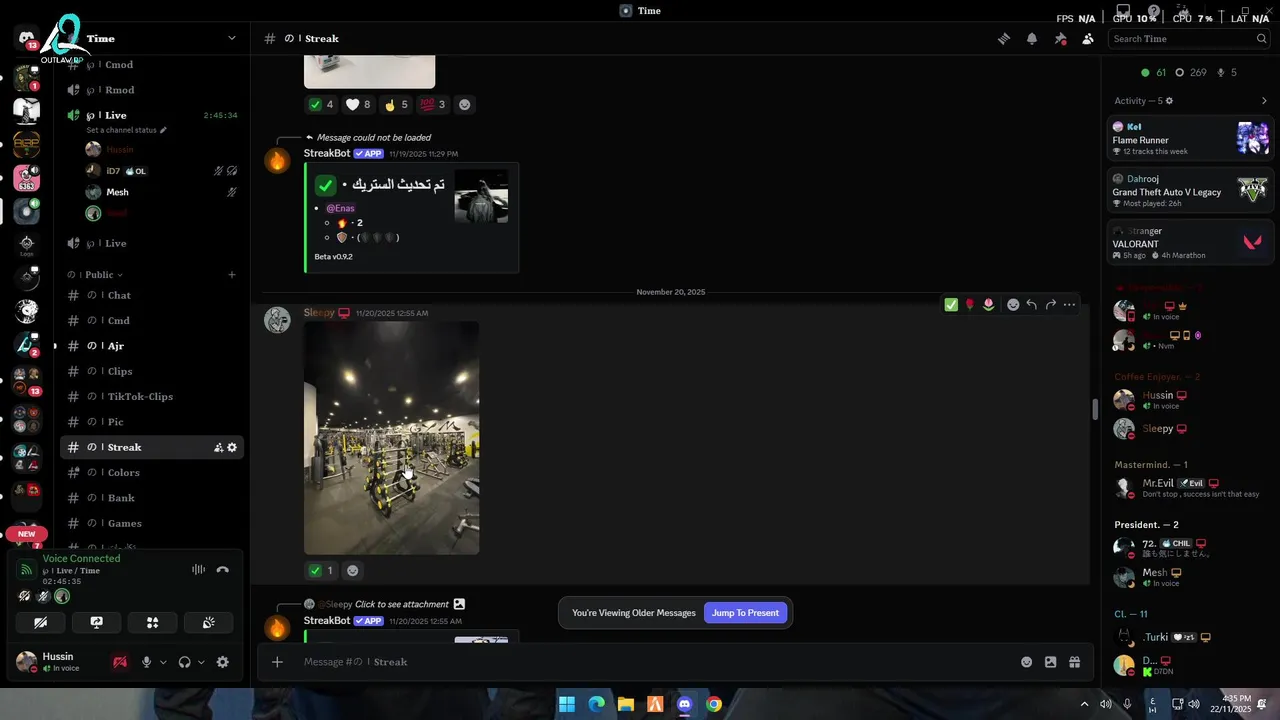
Task: Toggle 100 emoji reaction with count 3
Action: [x=433, y=104]
